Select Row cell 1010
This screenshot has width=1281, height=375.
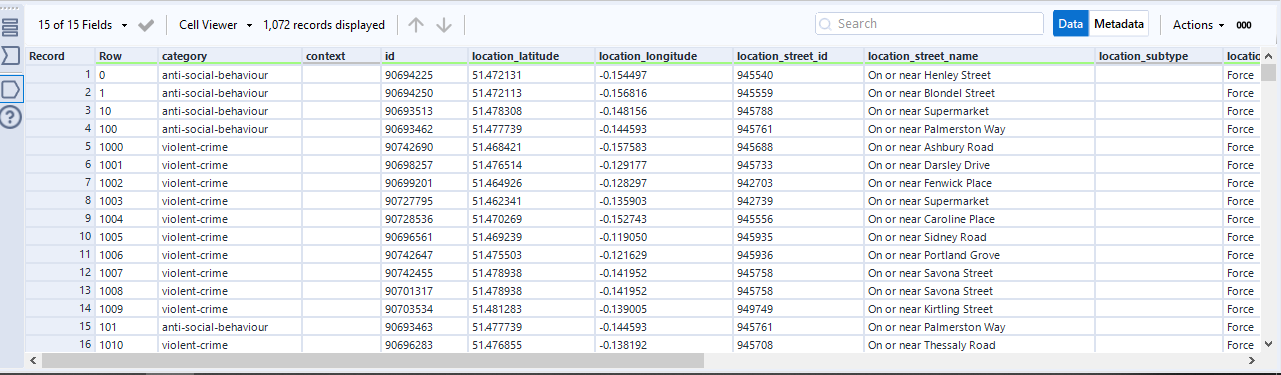coord(126,345)
